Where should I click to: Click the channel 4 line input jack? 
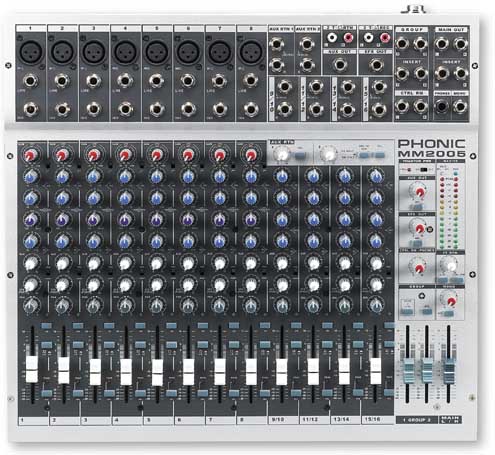(x=125, y=81)
